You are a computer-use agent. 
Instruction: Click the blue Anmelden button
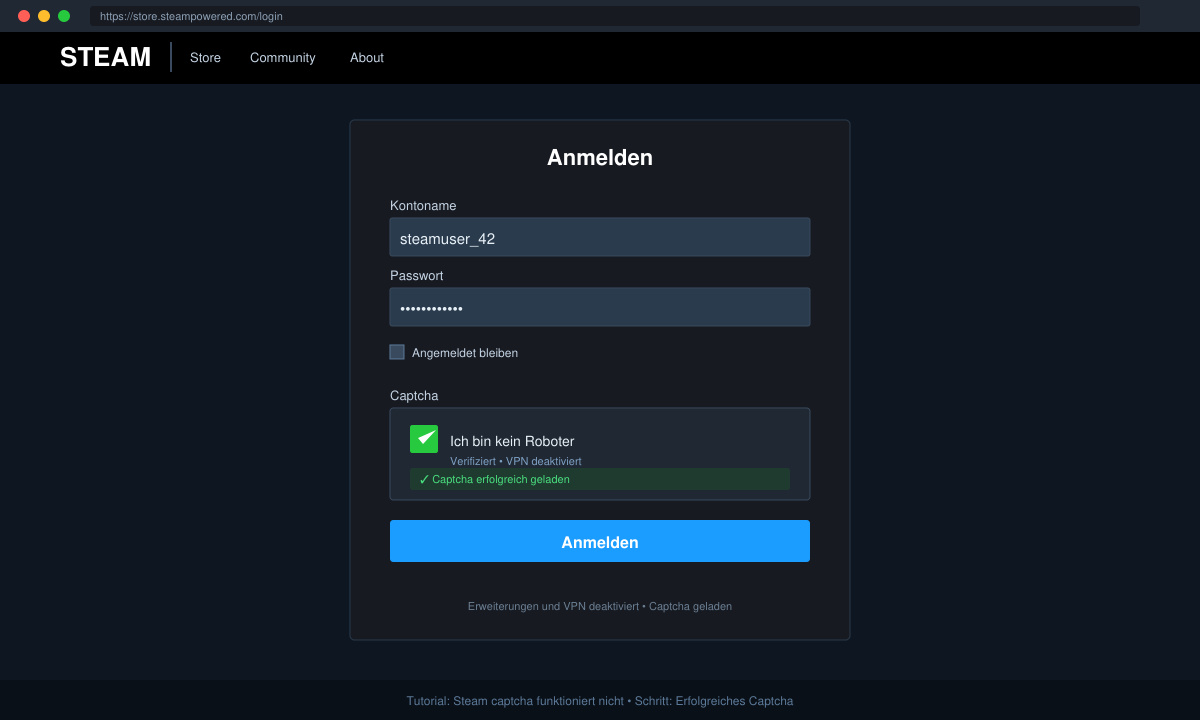pos(600,541)
